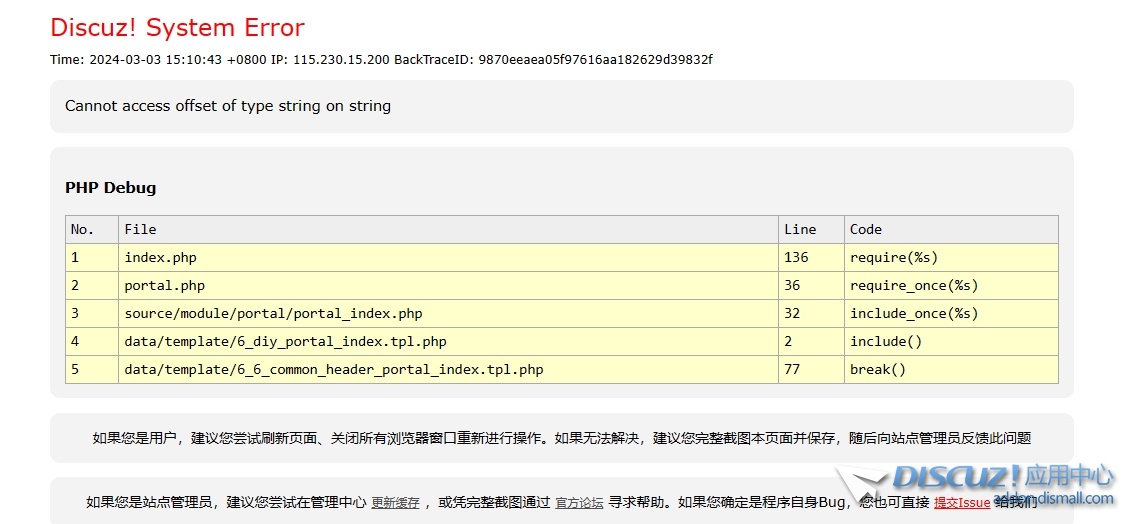Viewport: 1132px width, 524px height.
Task: Select the error message about string offset
Action: coord(228,106)
